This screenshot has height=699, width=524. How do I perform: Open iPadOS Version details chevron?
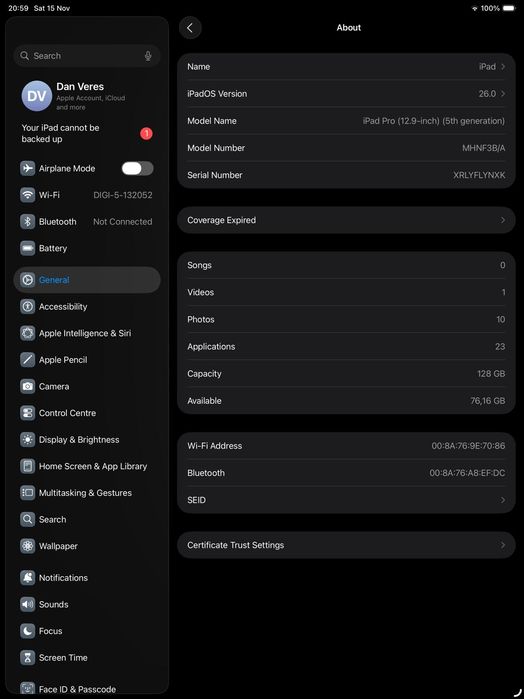[x=503, y=94]
